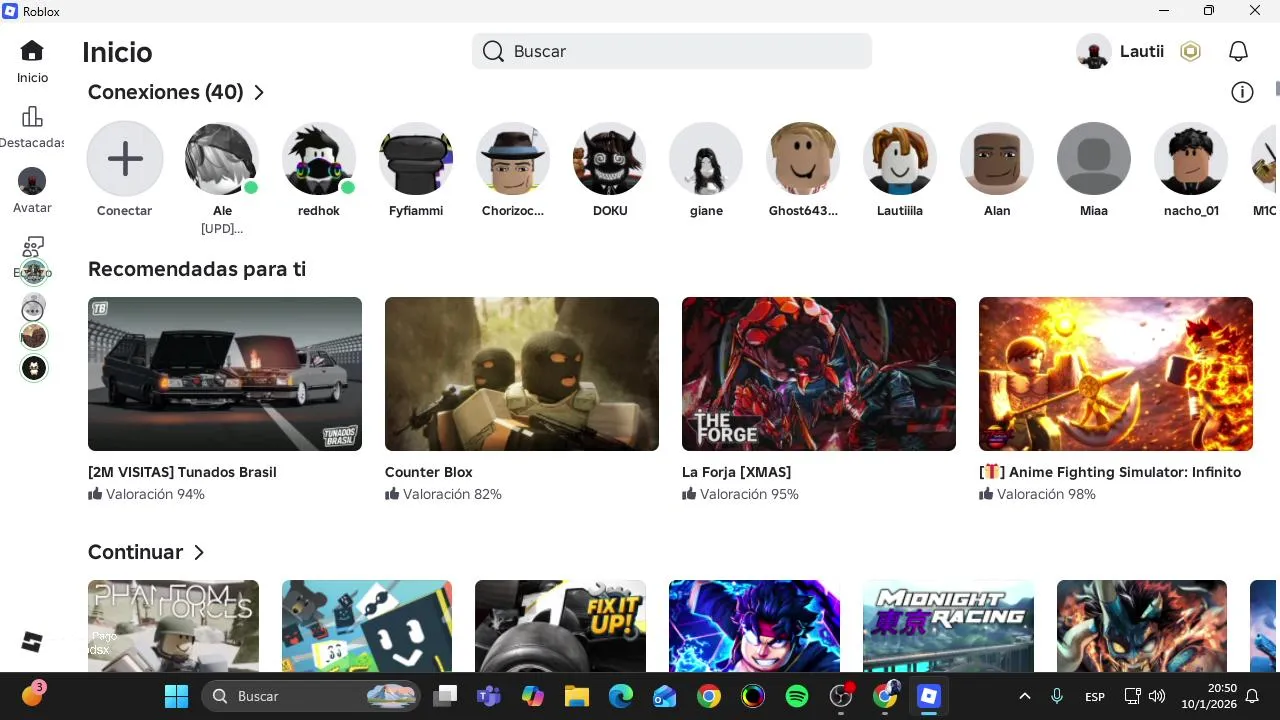The height and width of the screenshot is (720, 1280).
Task: Open Ghost643... connection avatar
Action: point(803,159)
